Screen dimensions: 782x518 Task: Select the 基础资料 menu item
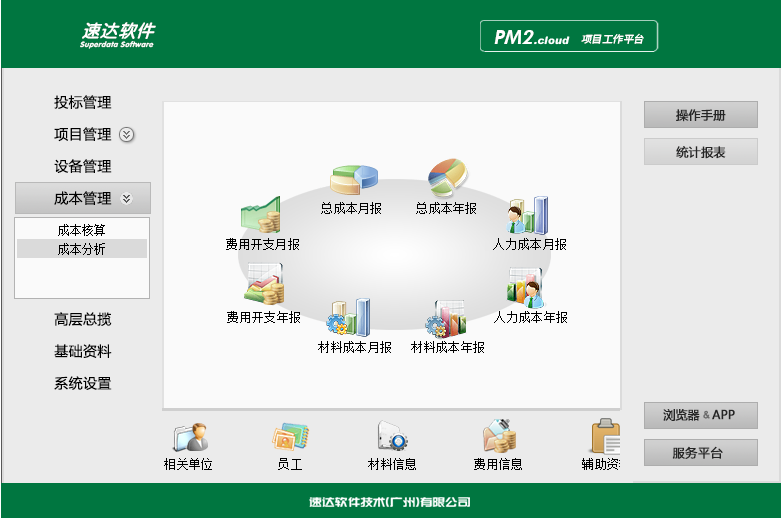(83, 351)
